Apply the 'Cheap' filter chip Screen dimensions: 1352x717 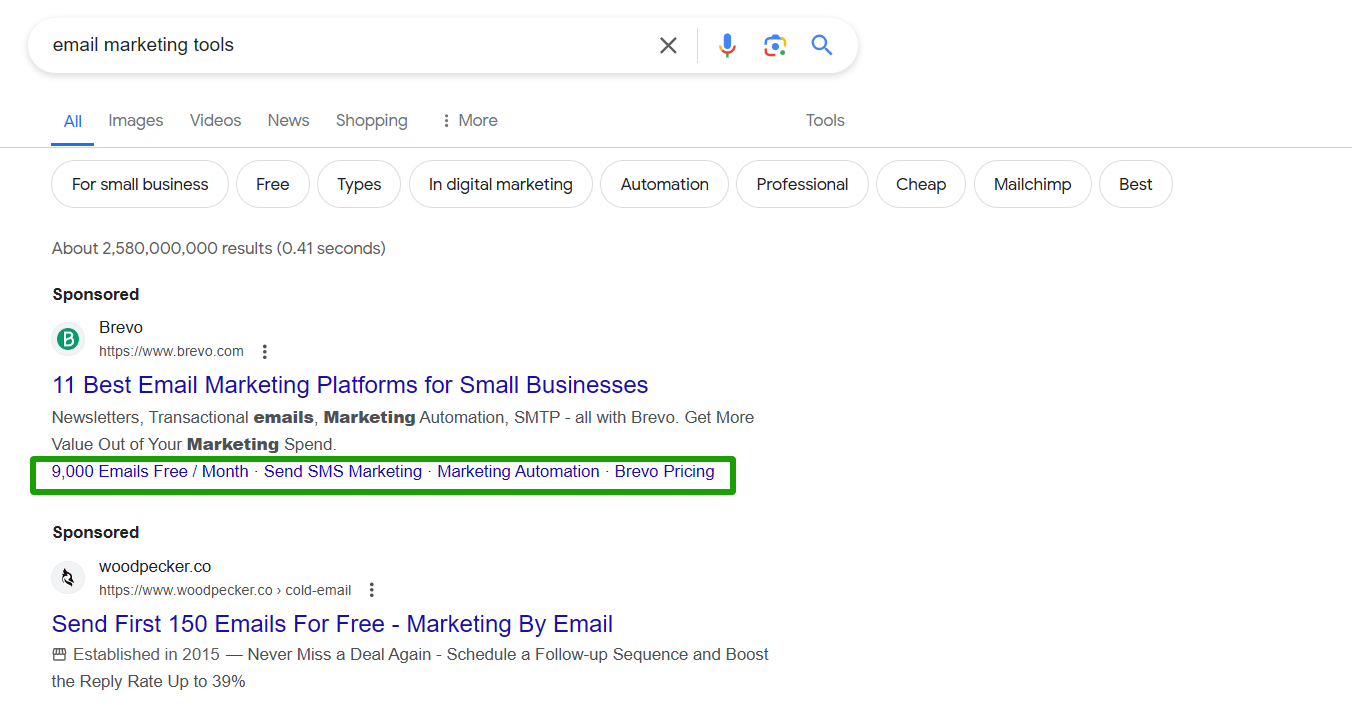point(921,184)
